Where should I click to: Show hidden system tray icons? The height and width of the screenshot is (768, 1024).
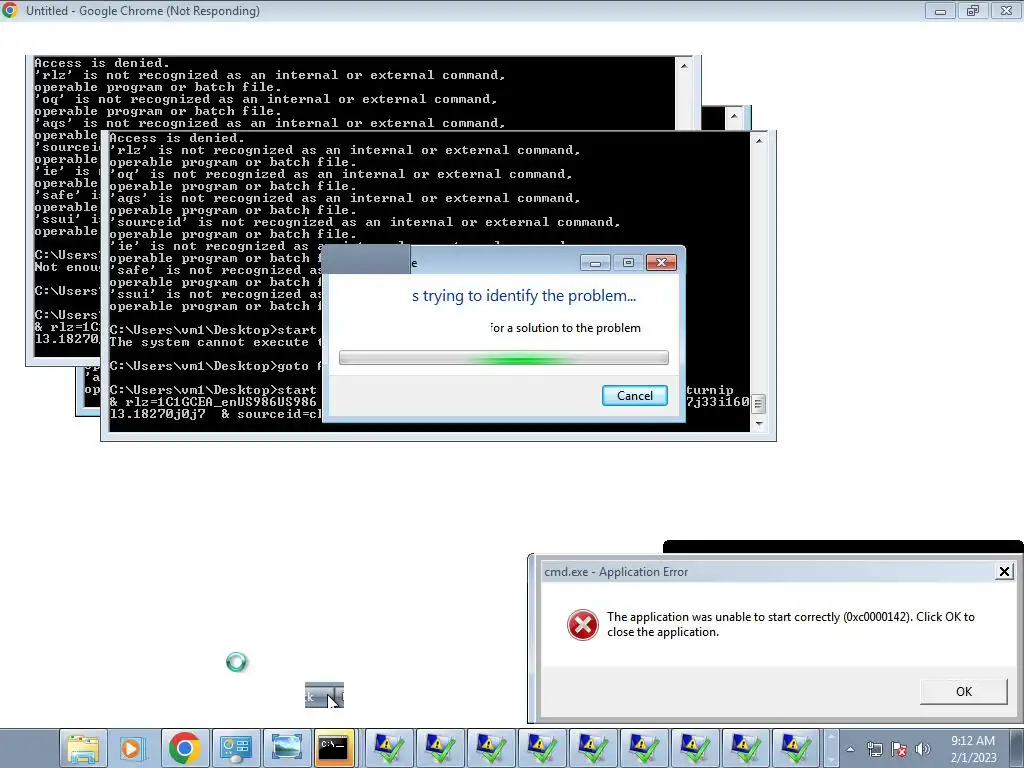pos(850,749)
